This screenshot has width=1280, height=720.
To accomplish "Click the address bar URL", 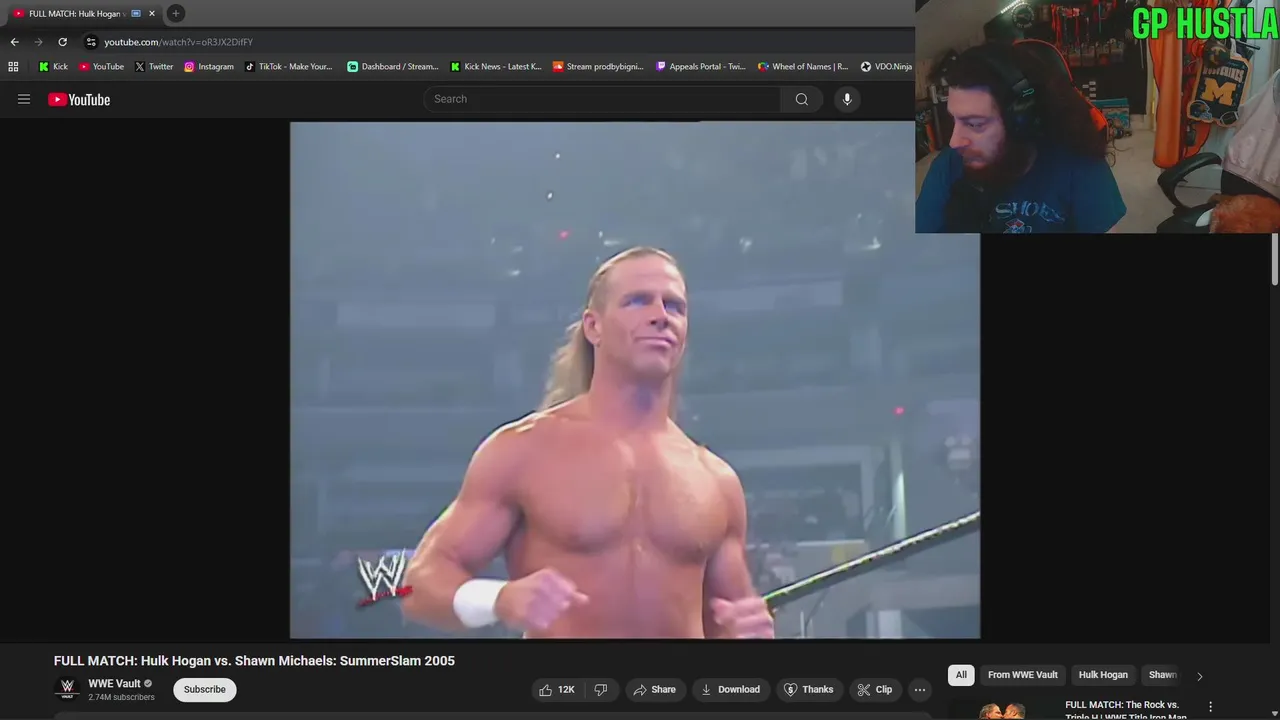I will click(x=179, y=42).
